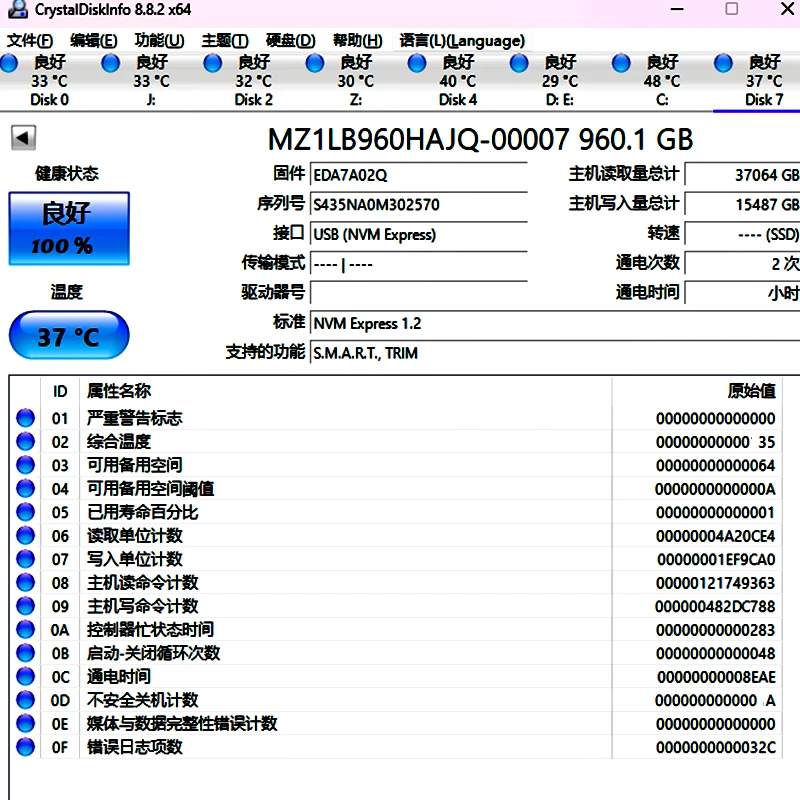
Task: Open the 文件(F) menu
Action: [x=30, y=40]
